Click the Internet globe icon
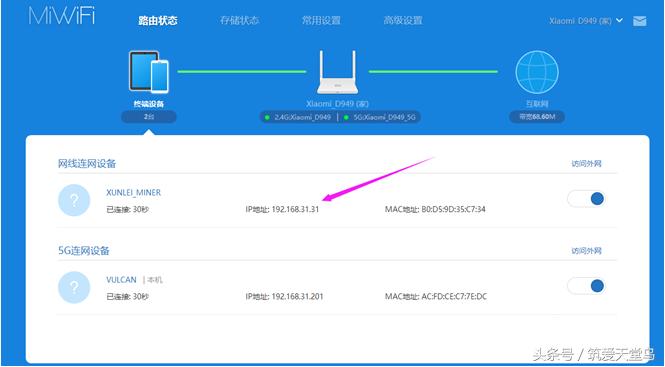The image size is (665, 367). (537, 72)
